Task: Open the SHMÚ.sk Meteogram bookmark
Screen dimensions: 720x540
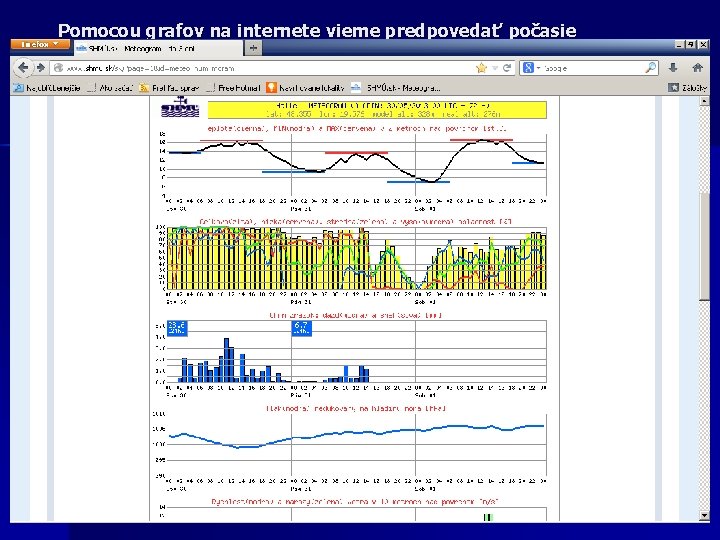Action: pos(396,88)
